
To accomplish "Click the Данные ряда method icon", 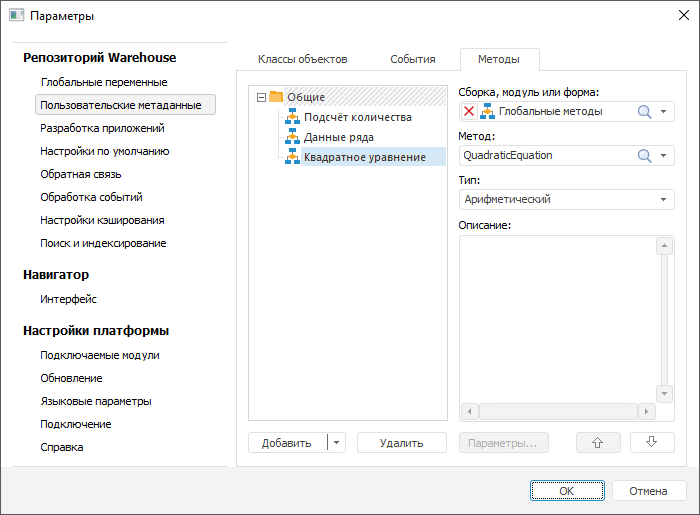I will [293, 137].
